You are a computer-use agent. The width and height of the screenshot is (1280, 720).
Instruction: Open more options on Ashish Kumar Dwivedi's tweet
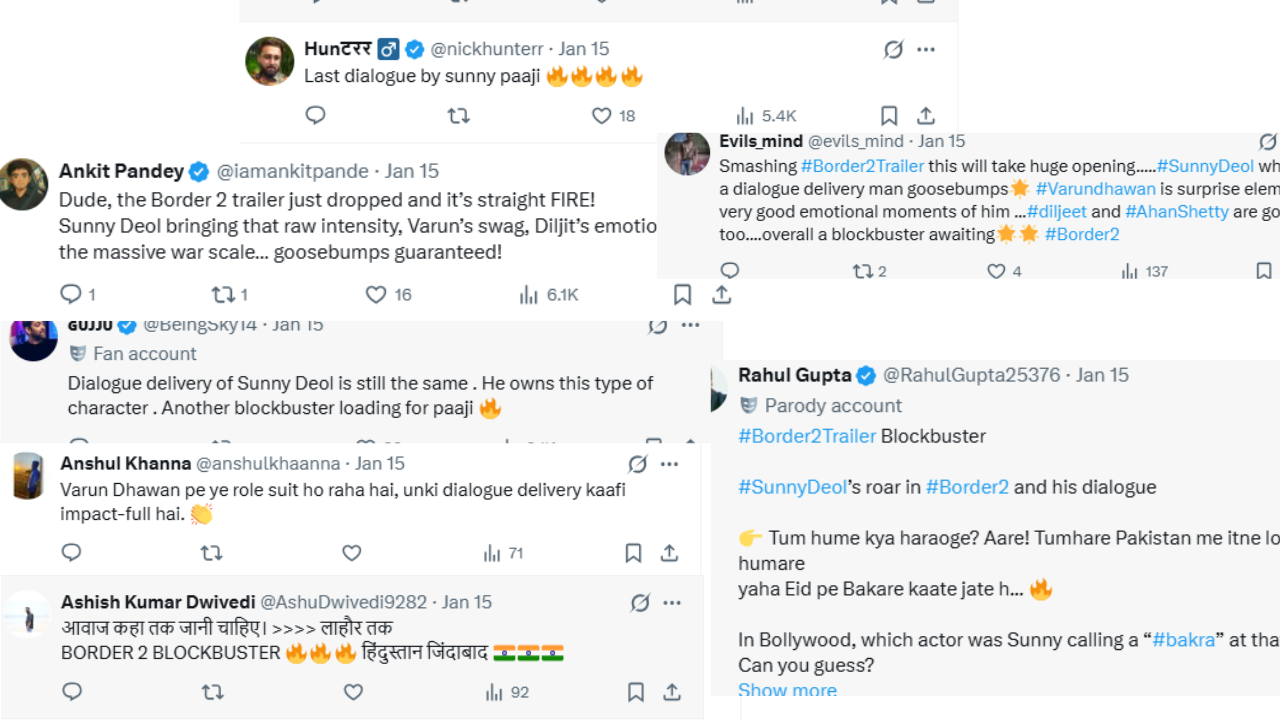(x=673, y=603)
